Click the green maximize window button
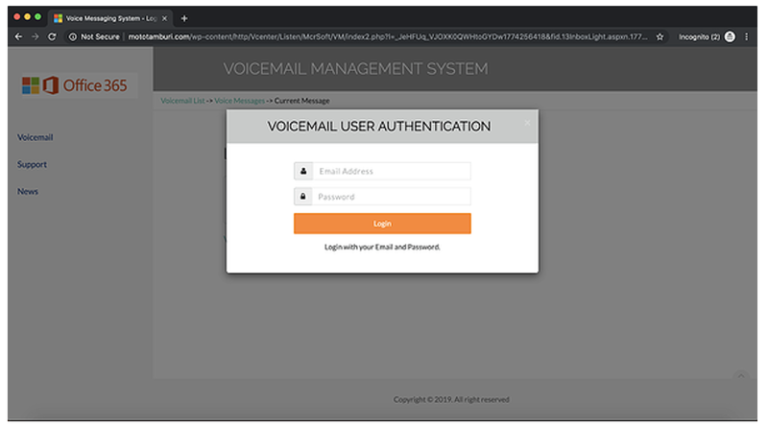 tap(38, 17)
